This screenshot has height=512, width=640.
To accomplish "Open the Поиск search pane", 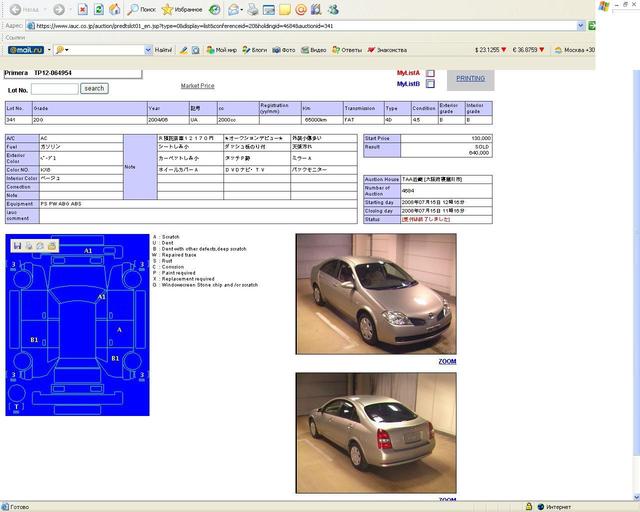I will tap(142, 9).
